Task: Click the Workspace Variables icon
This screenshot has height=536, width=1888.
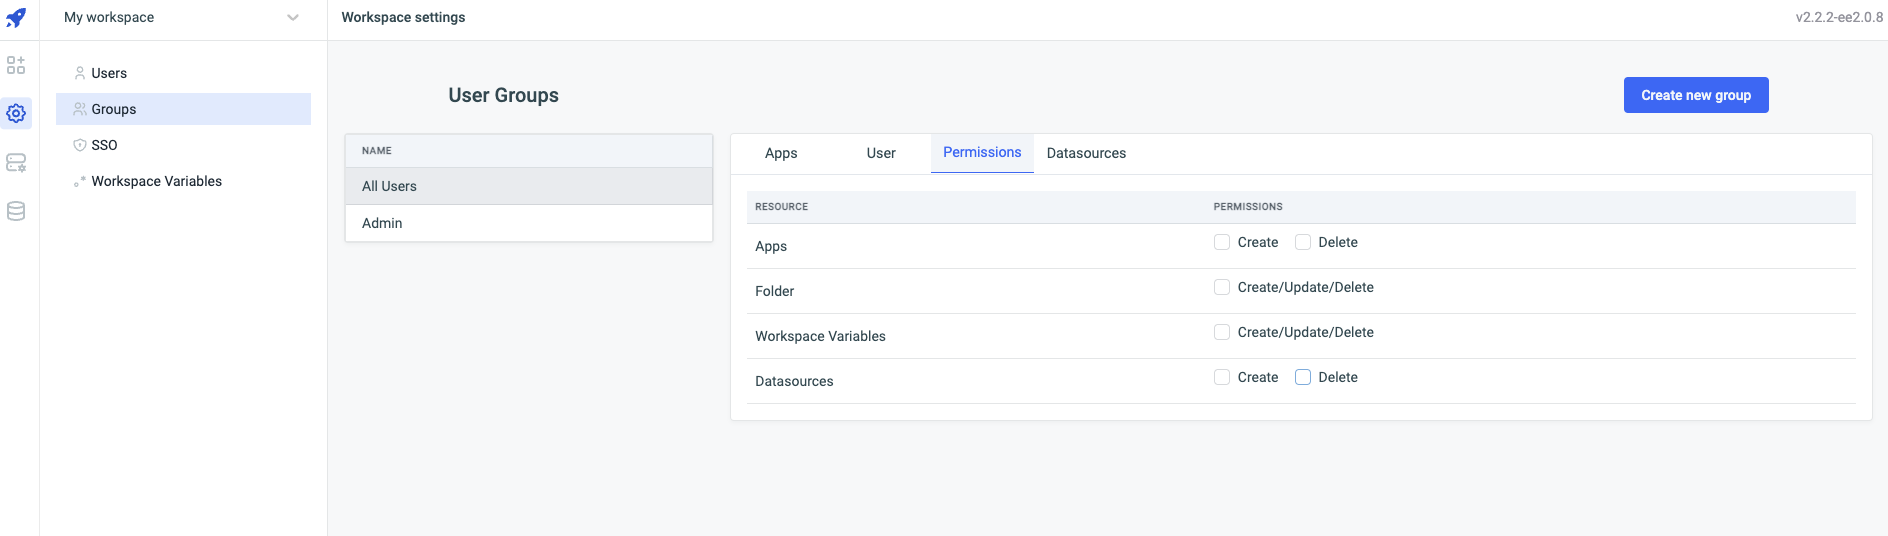Action: [x=80, y=182]
